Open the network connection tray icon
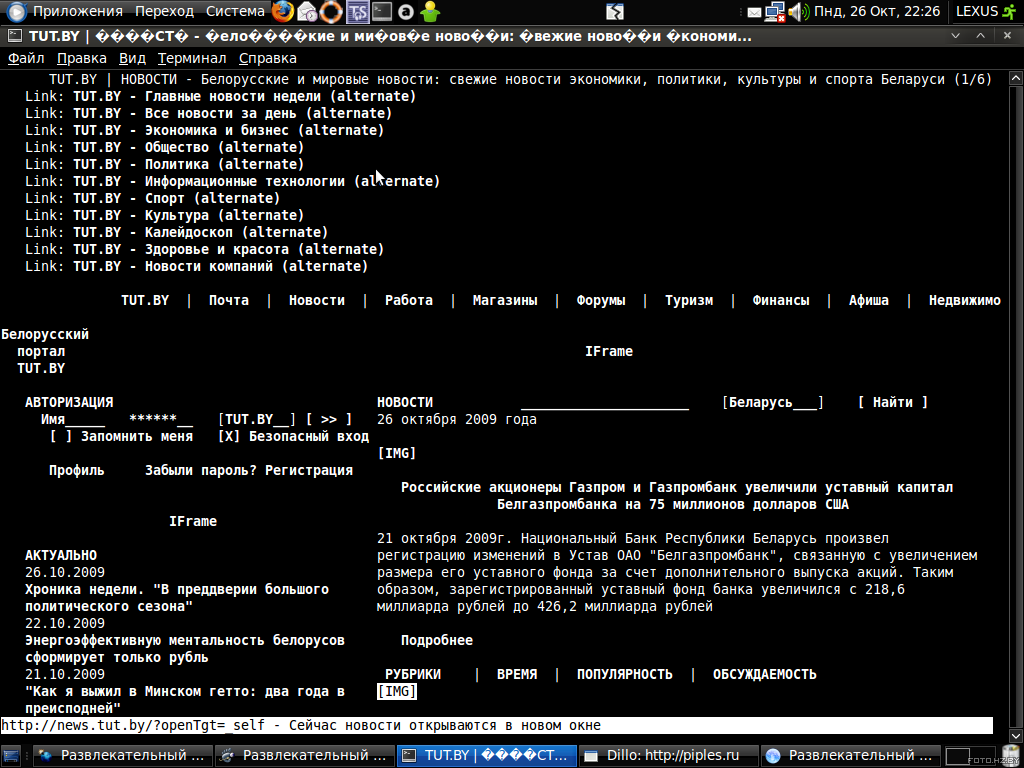The height and width of the screenshot is (768, 1024). coord(775,12)
